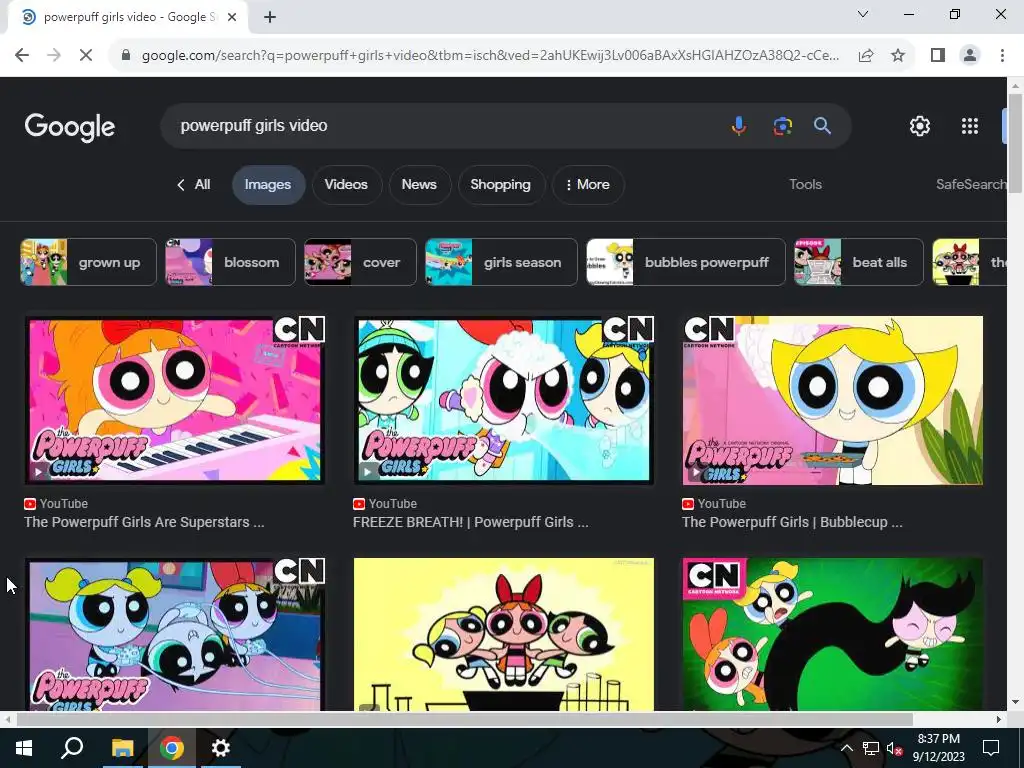Select the 'girls season' suggestion chip

(x=502, y=262)
